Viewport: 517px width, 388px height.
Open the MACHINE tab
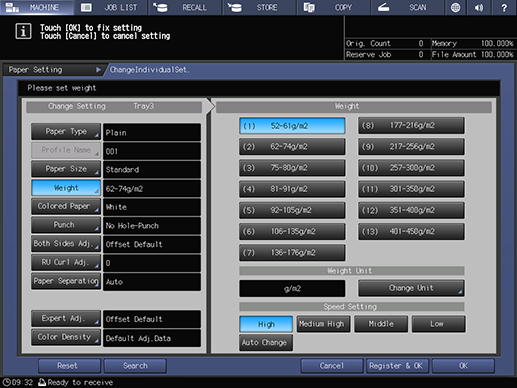[37, 7]
